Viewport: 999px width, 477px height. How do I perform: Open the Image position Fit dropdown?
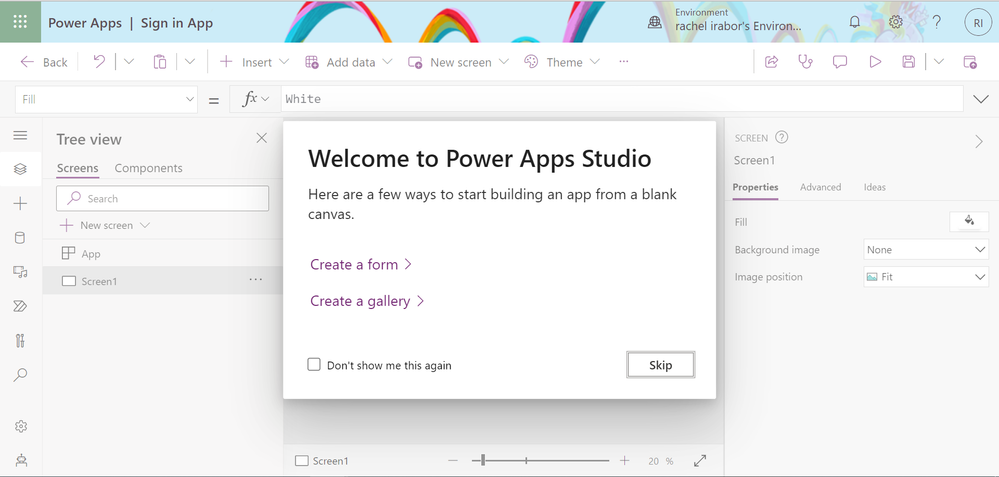click(926, 277)
